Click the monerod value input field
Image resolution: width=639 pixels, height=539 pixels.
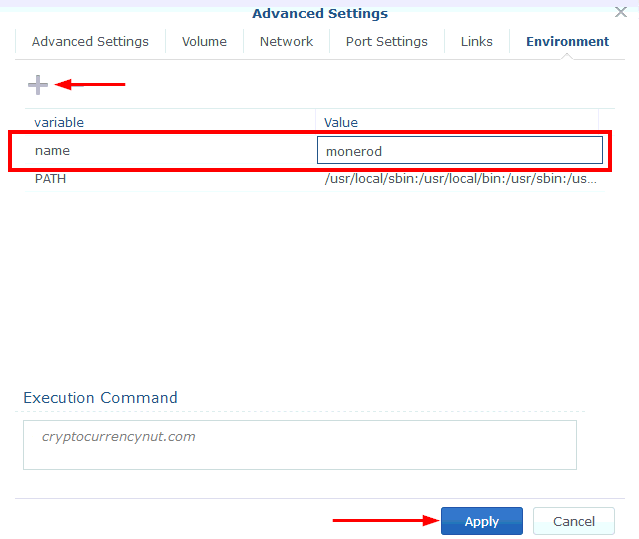[460, 151]
